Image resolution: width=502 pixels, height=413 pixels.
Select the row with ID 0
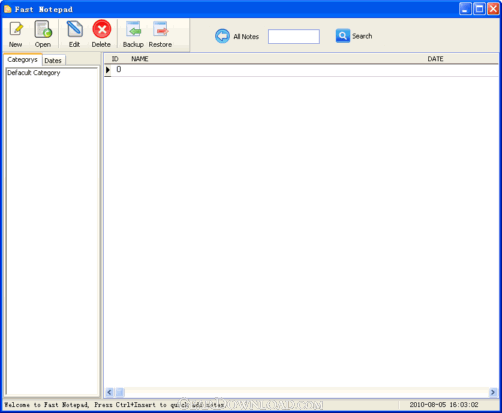301,70
